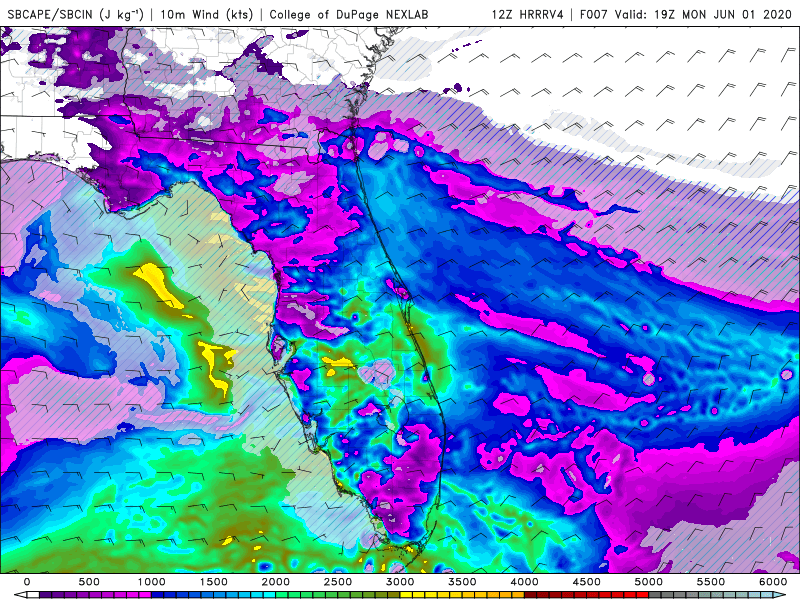Click the 0 value on the color scale
Viewport: 800px width, 600px height.
(27, 582)
